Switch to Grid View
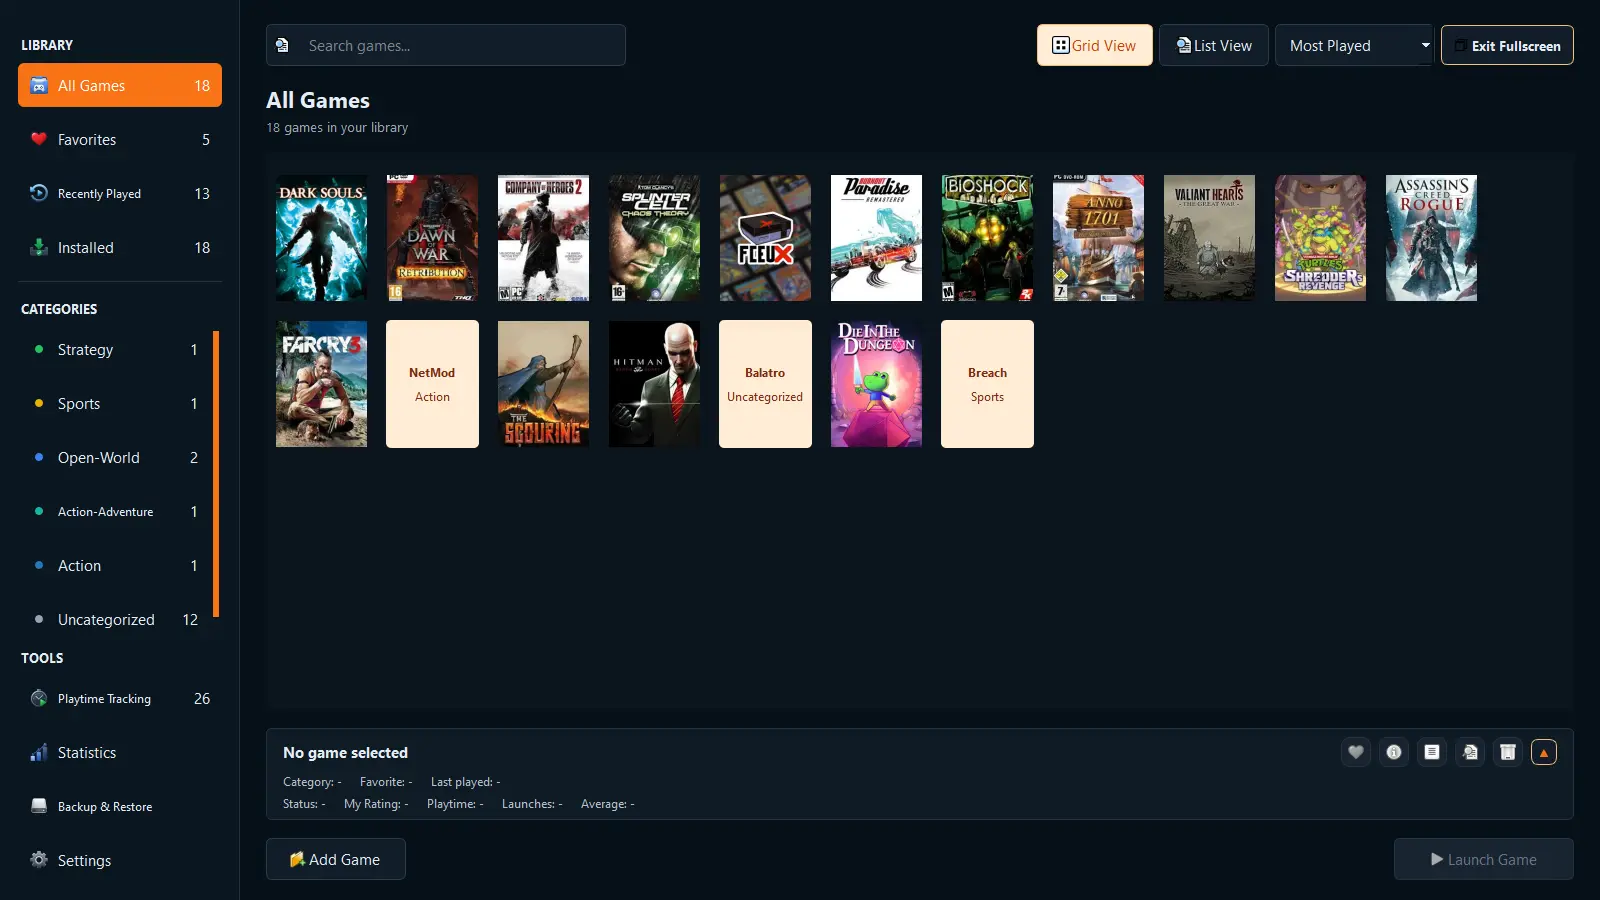The height and width of the screenshot is (900, 1600). (x=1095, y=45)
